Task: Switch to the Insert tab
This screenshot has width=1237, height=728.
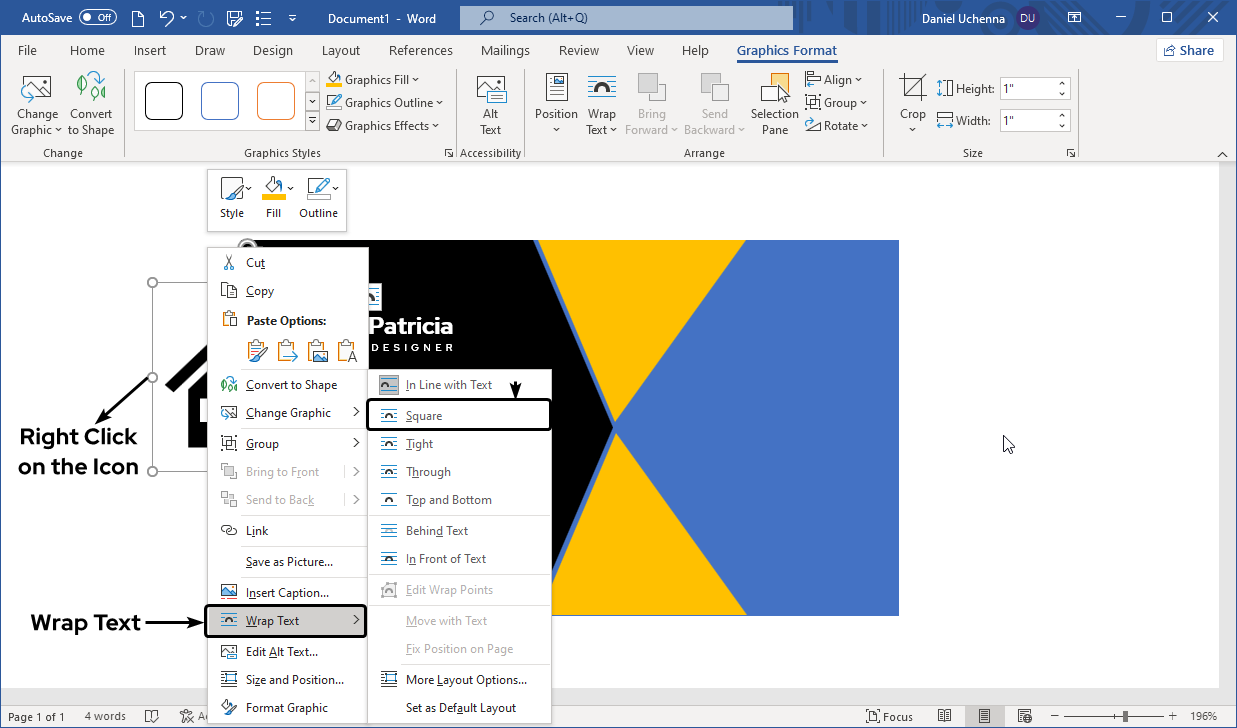Action: pos(150,51)
